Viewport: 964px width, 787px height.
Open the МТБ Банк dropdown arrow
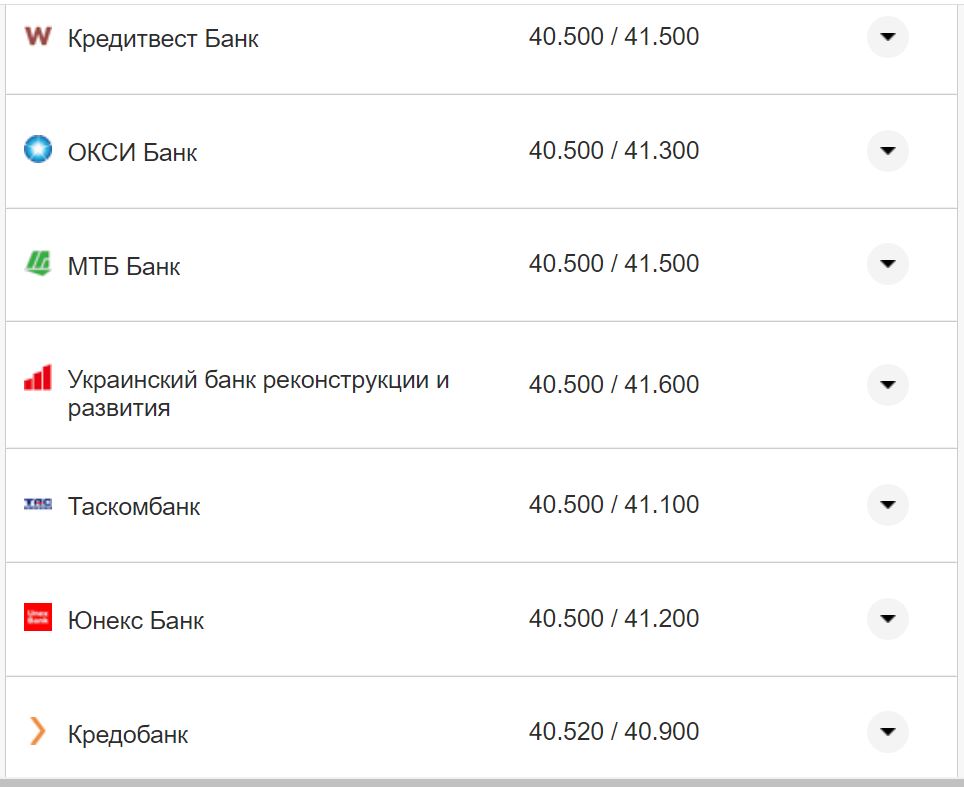coord(887,264)
